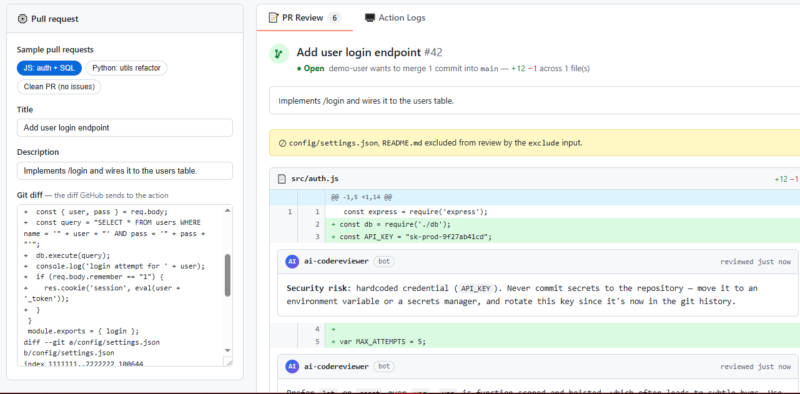
Task: Select the Python: utils refactor sample
Action: (x=127, y=68)
